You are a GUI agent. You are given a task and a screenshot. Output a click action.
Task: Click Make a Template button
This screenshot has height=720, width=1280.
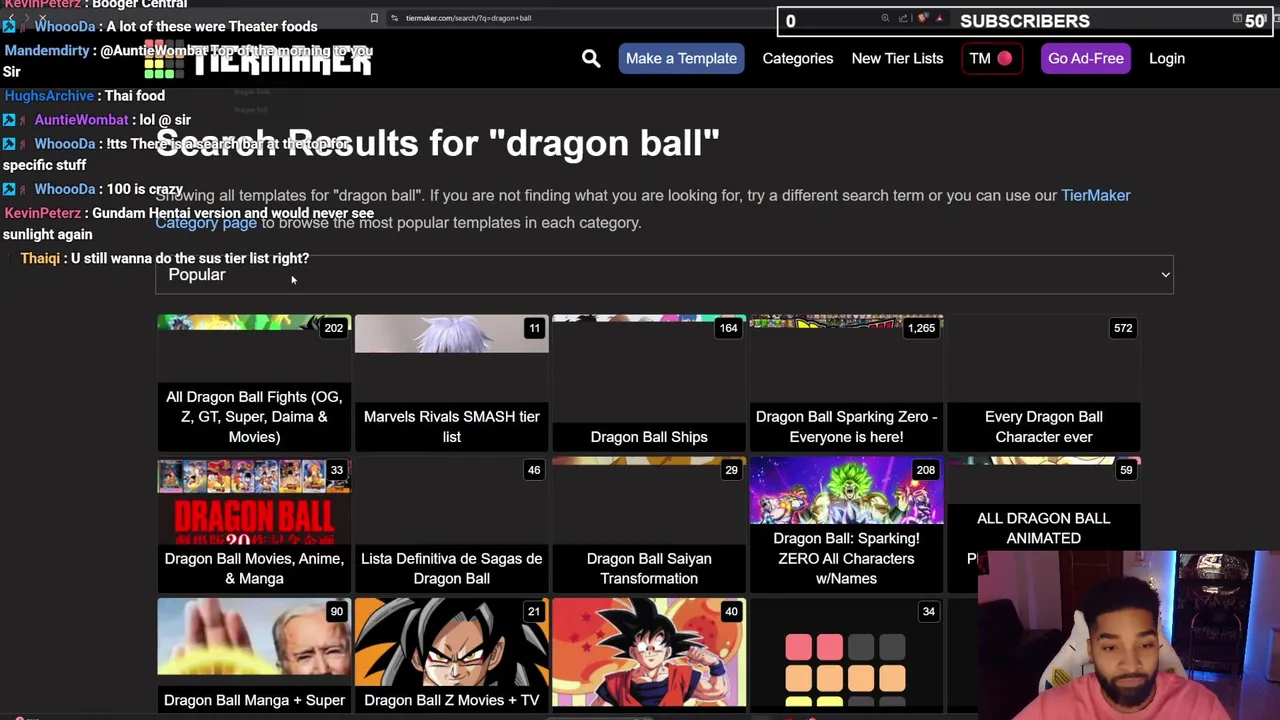[681, 58]
